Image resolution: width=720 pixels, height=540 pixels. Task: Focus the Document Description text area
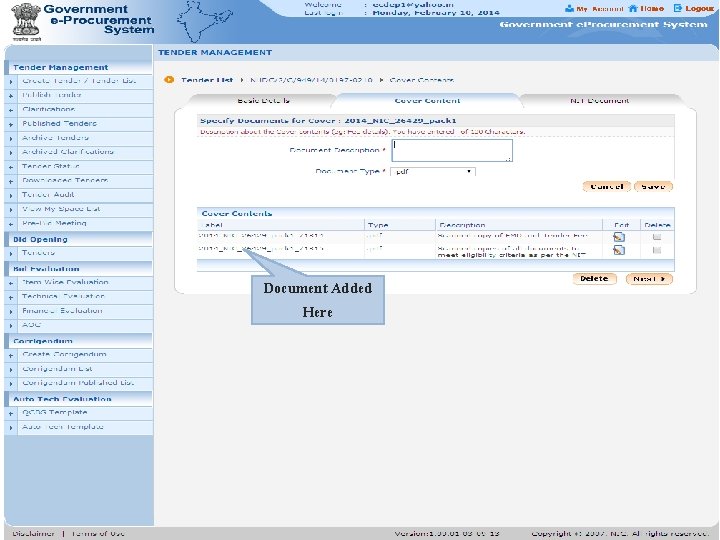pyautogui.click(x=452, y=151)
